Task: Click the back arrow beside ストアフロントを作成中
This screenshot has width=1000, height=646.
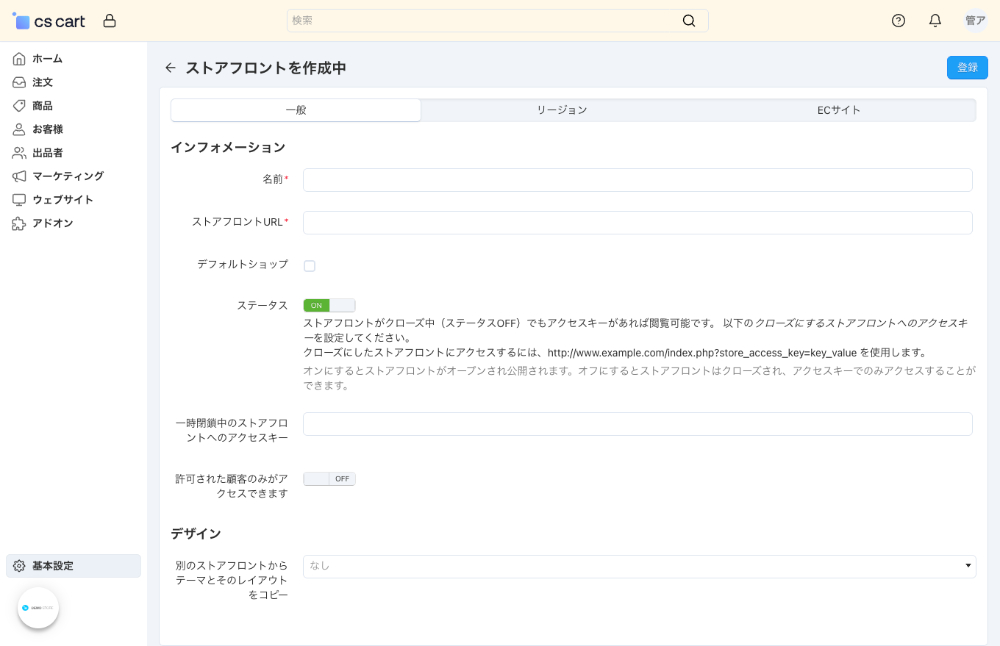Action: (x=170, y=68)
